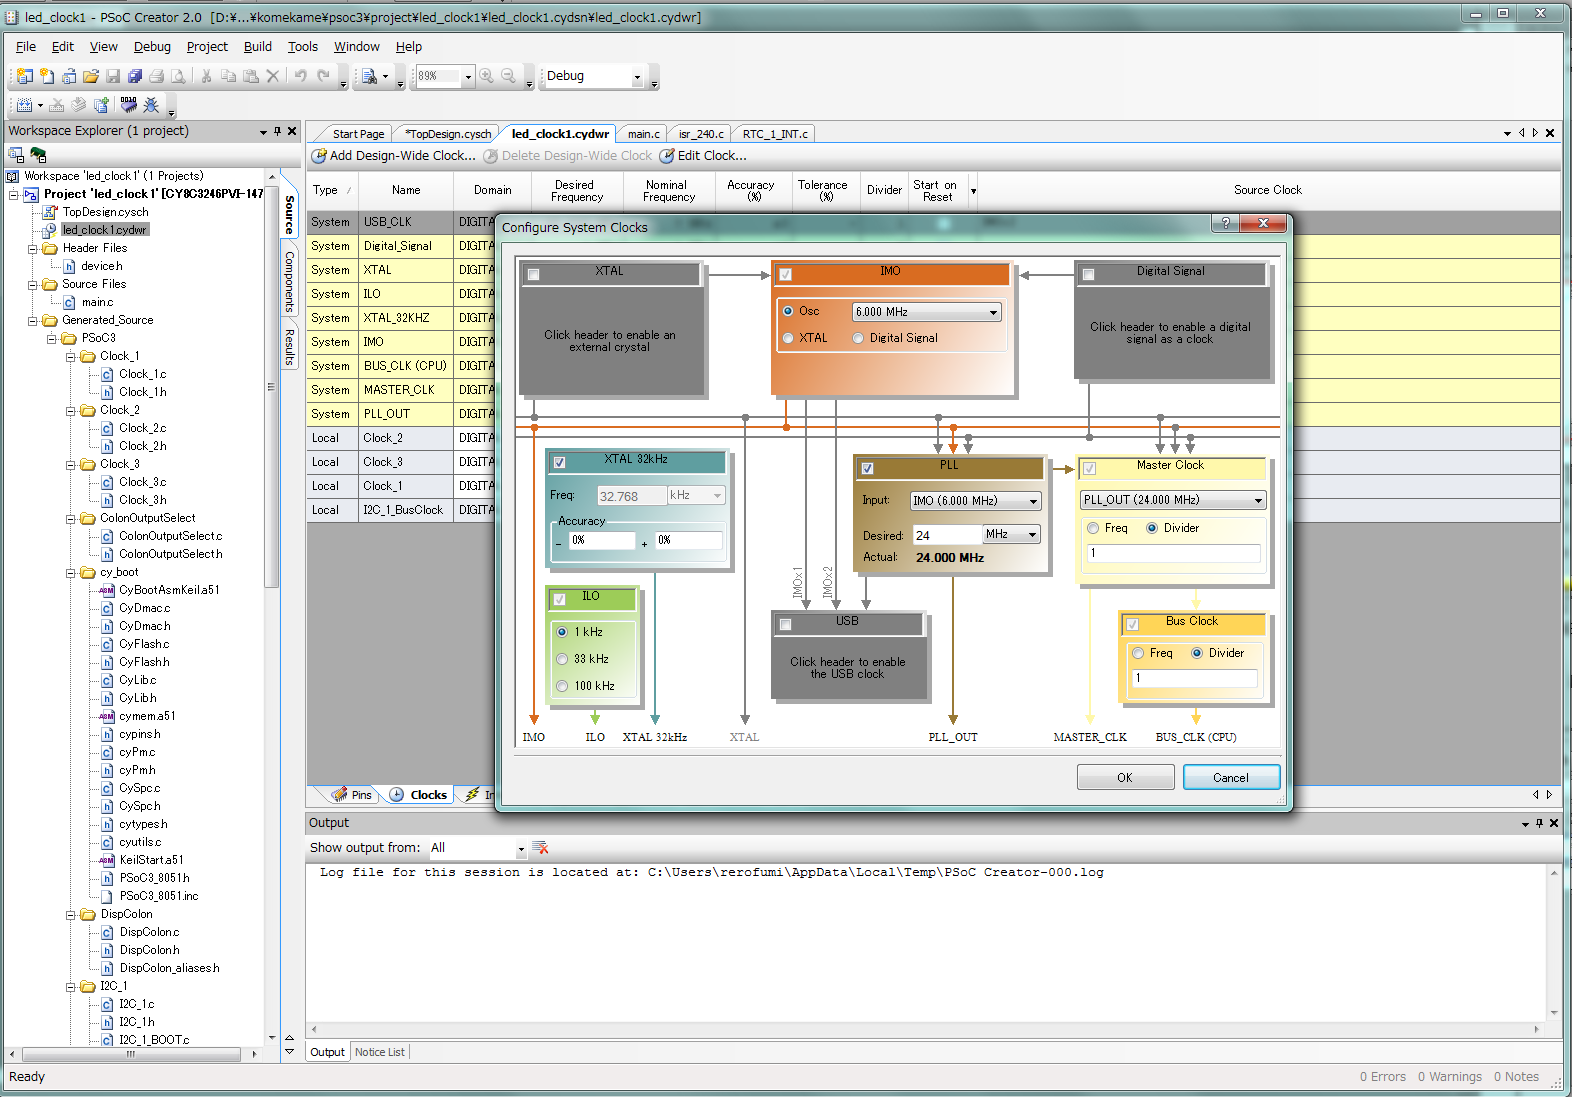This screenshot has height=1097, width=1572.
Task: Open the PLL Desired MHz unit dropdown
Action: click(x=1012, y=534)
